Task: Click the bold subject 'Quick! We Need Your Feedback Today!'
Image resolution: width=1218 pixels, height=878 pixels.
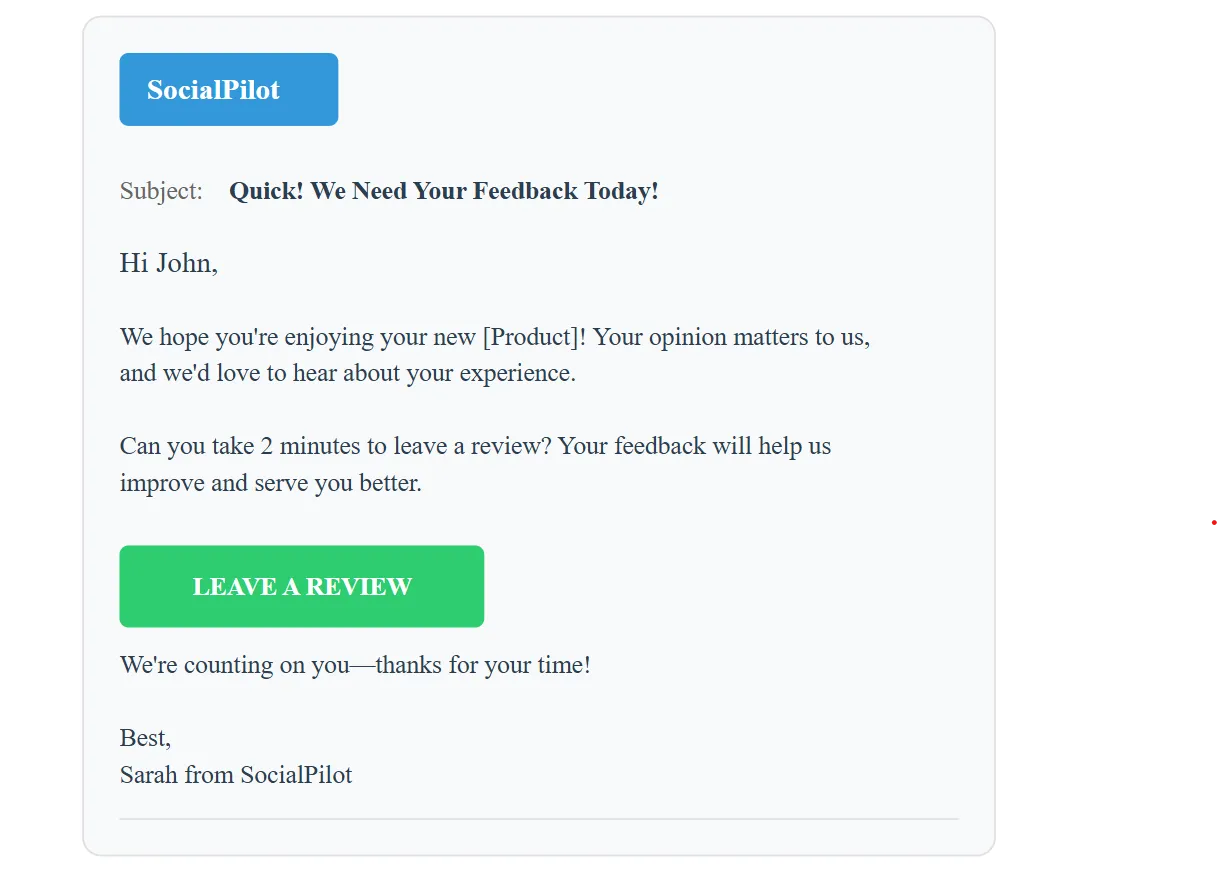Action: [444, 190]
